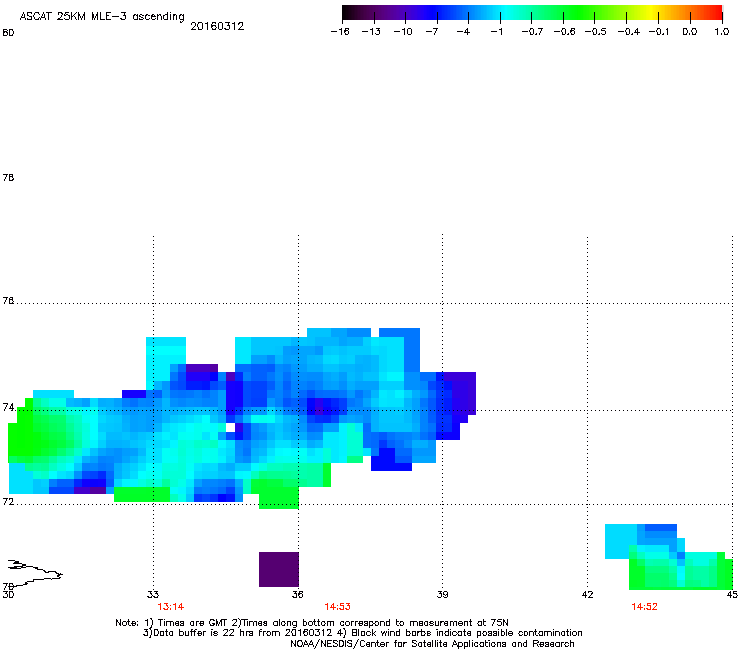Click the 0.0 color scale label
The height and width of the screenshot is (650, 740).
pos(690,32)
